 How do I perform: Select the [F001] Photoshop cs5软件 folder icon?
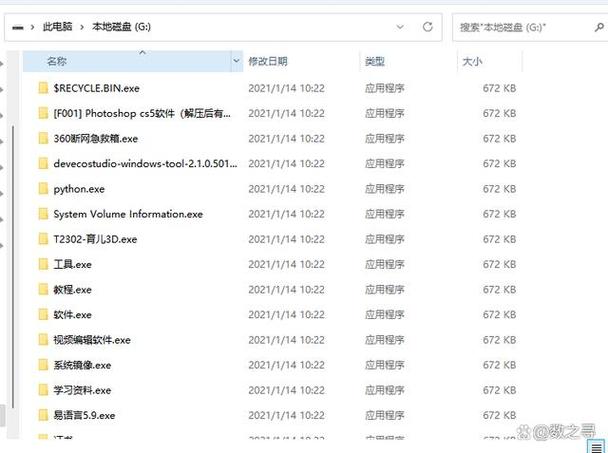(43, 113)
